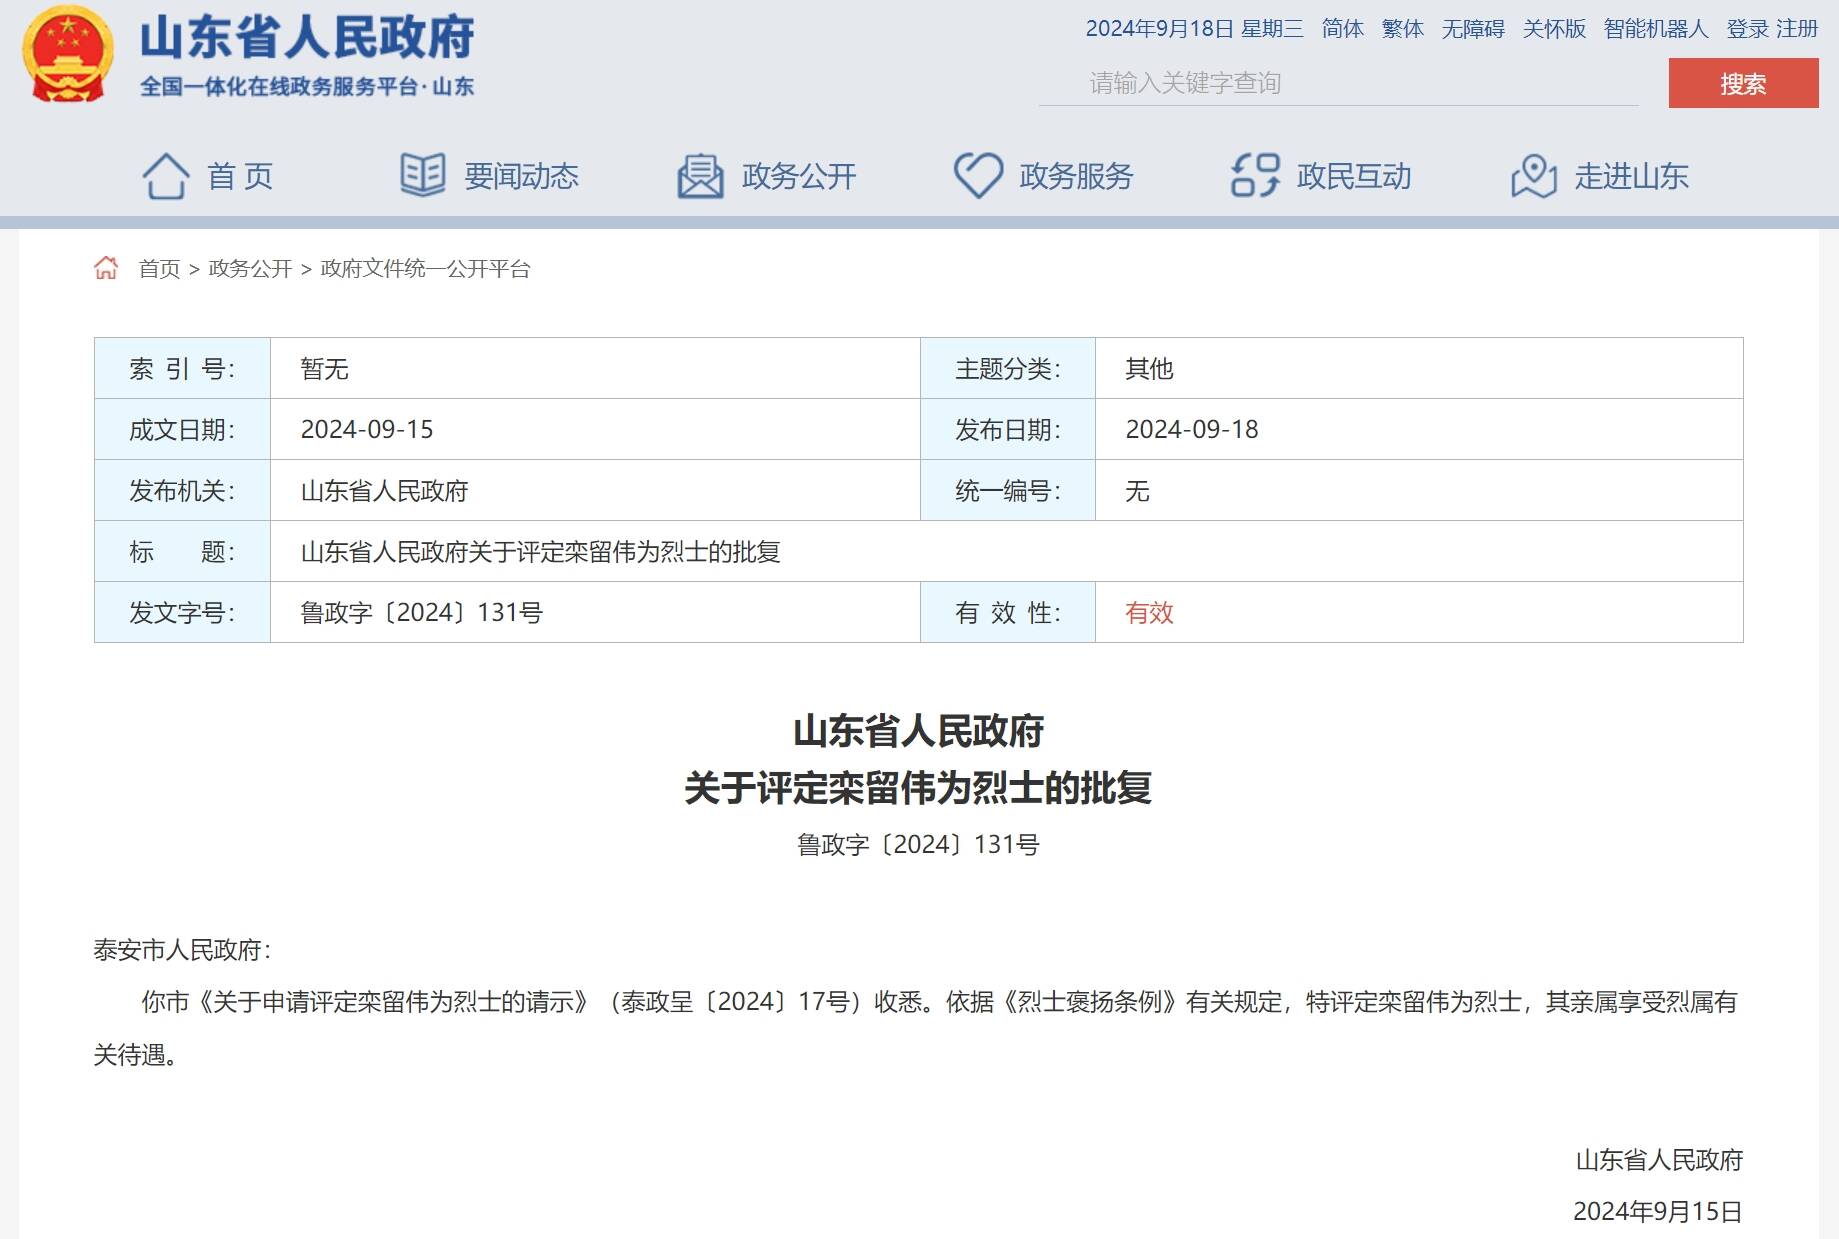
Task: Click the national emblem logo
Action: (x=67, y=54)
